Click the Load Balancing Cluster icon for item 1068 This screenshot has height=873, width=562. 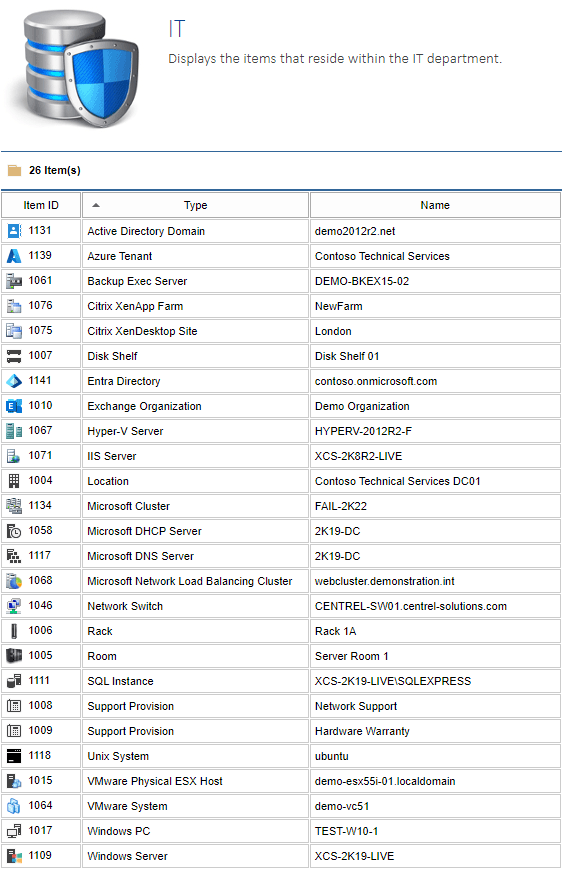14,581
